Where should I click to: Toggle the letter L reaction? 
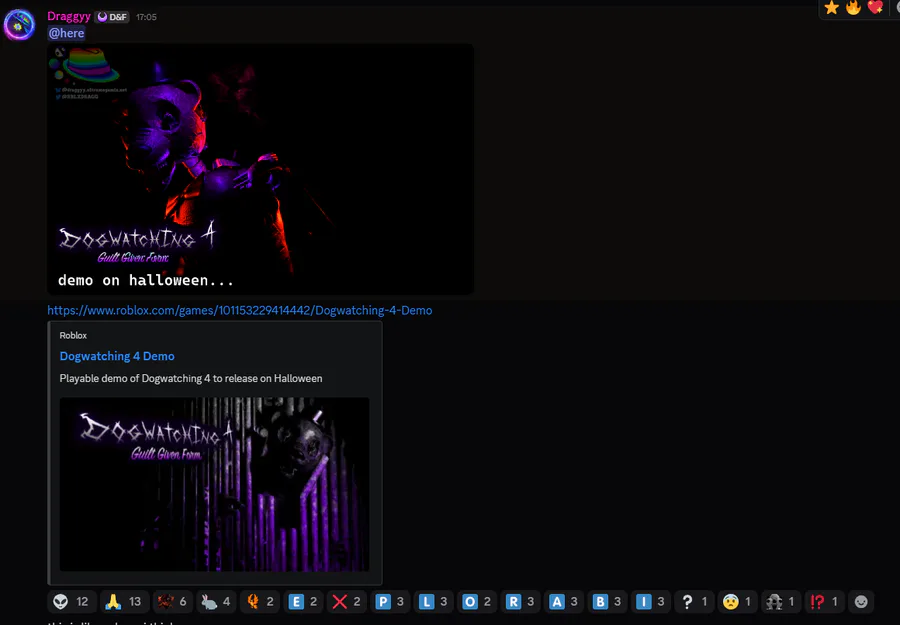[433, 601]
